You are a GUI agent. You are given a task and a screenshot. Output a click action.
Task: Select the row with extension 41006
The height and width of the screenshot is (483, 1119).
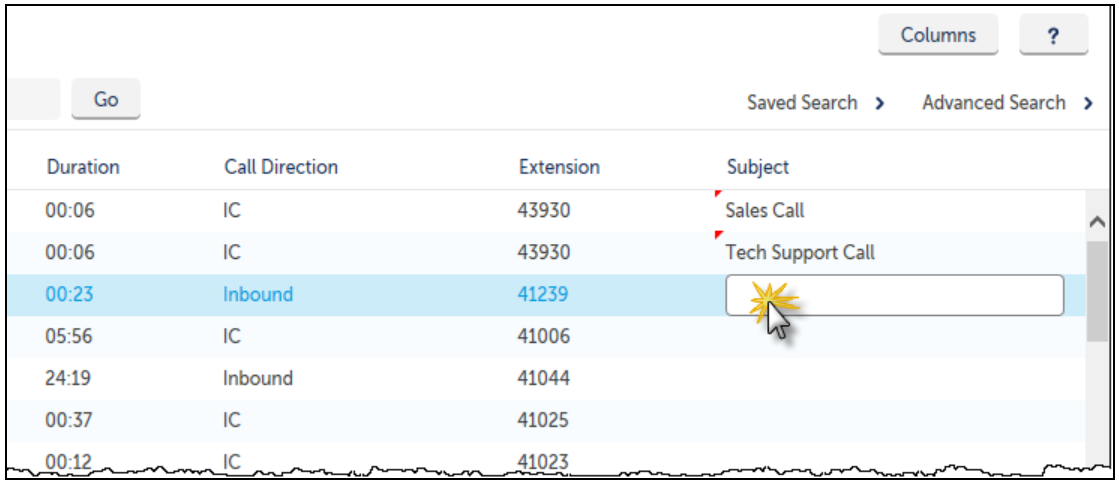point(546,336)
